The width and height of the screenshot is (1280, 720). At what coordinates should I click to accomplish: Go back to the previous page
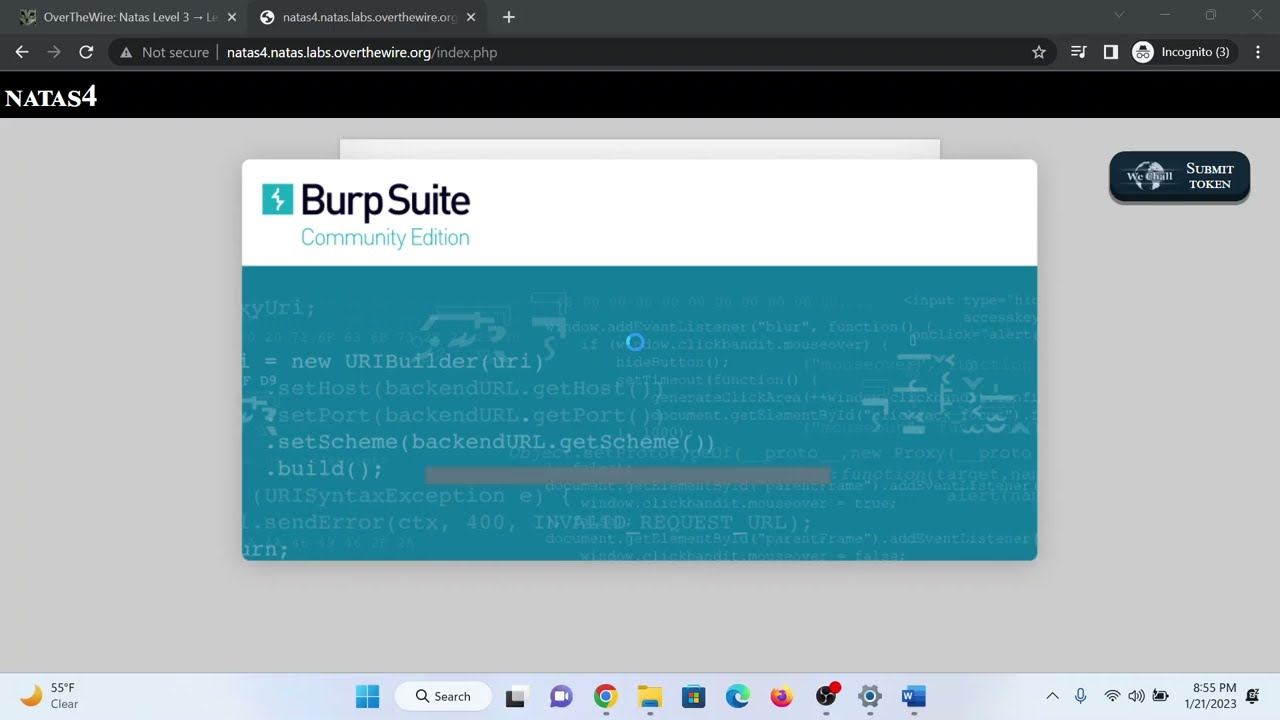coord(22,52)
